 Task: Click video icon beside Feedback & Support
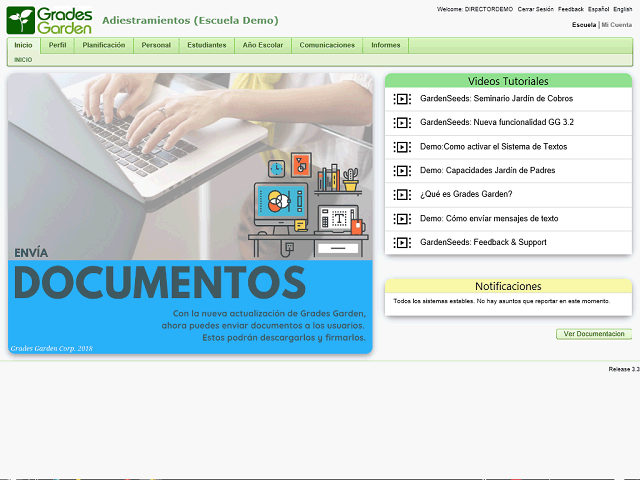coord(402,243)
